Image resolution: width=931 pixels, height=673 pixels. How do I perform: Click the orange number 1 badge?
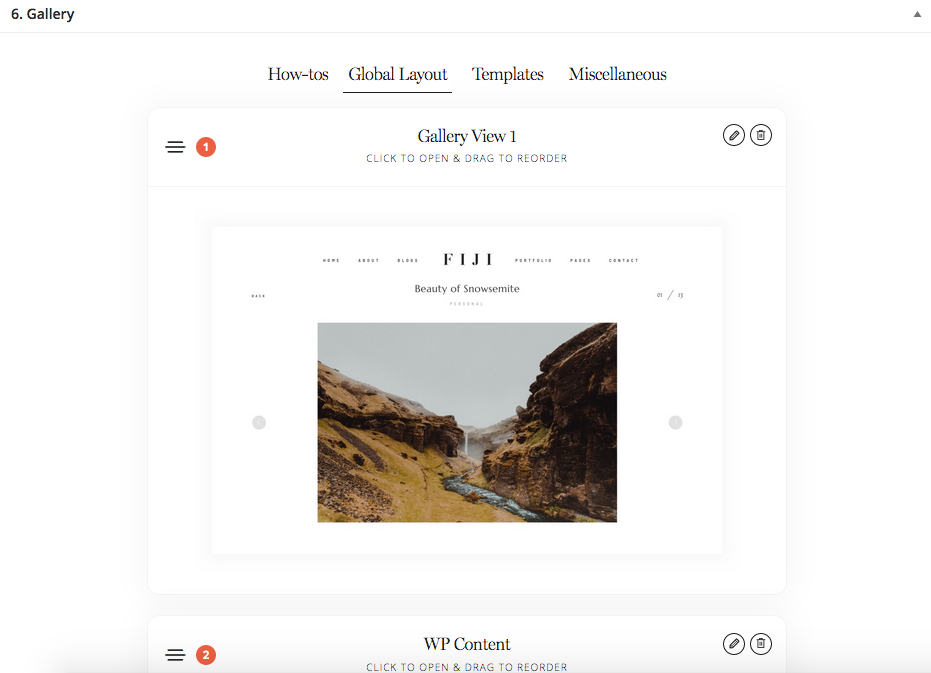point(206,147)
